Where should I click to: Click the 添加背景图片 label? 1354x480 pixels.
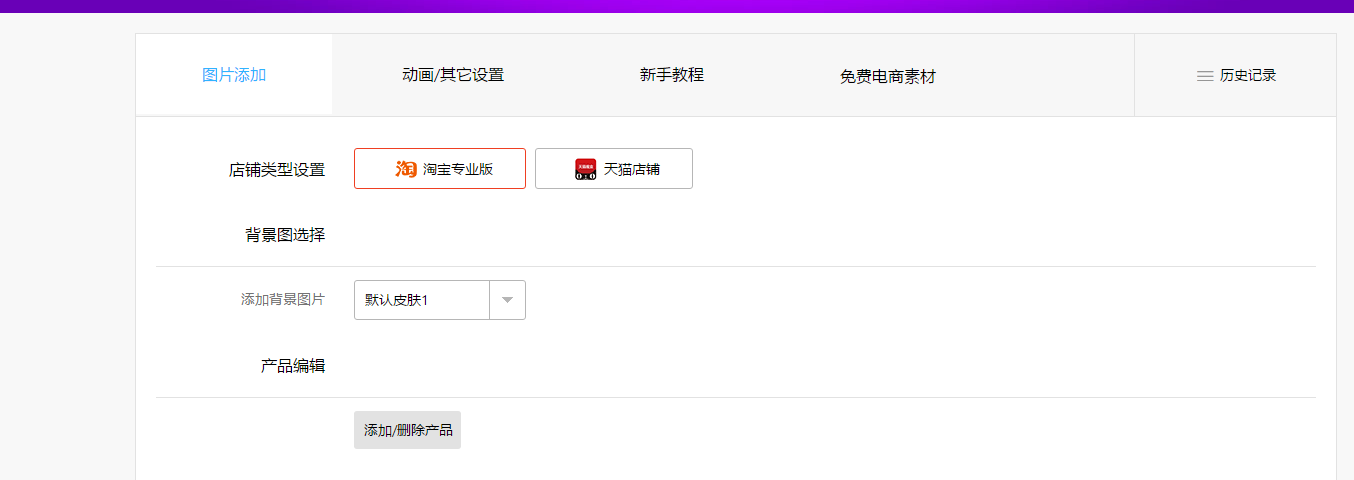tap(283, 299)
